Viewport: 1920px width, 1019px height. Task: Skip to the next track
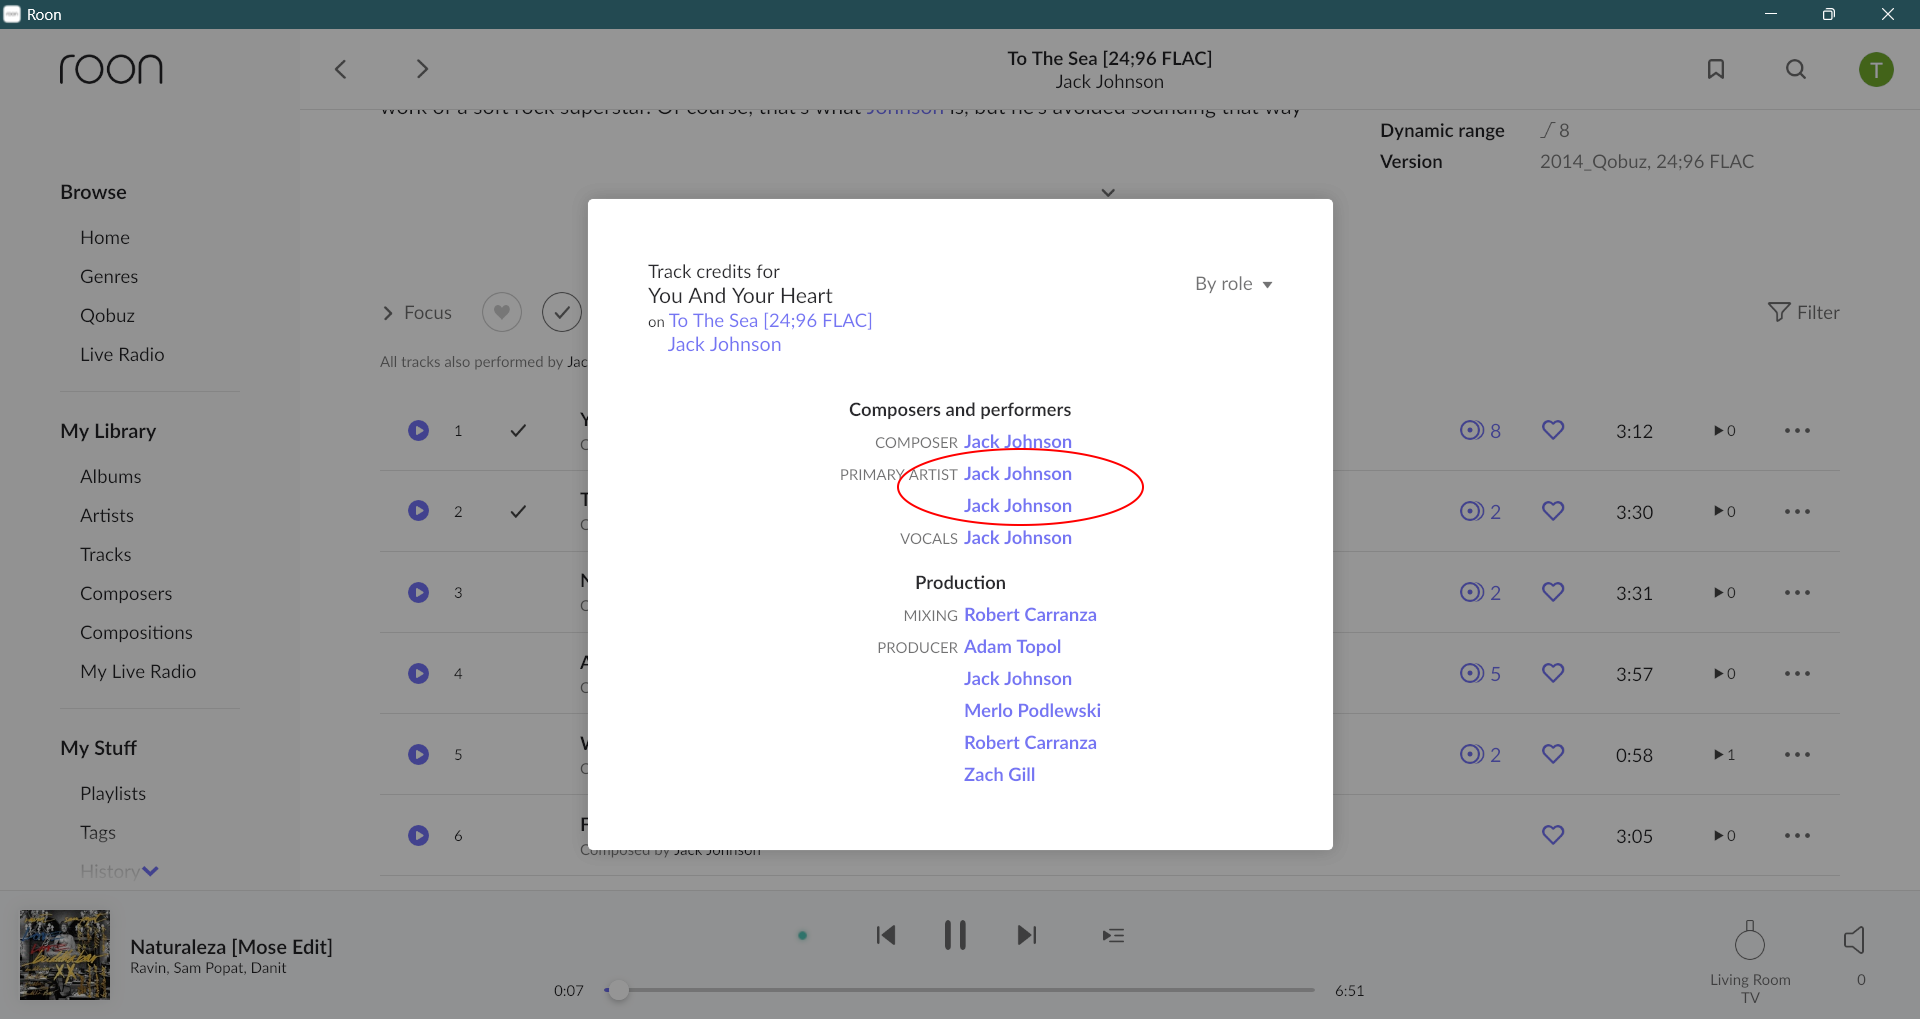coord(1026,935)
